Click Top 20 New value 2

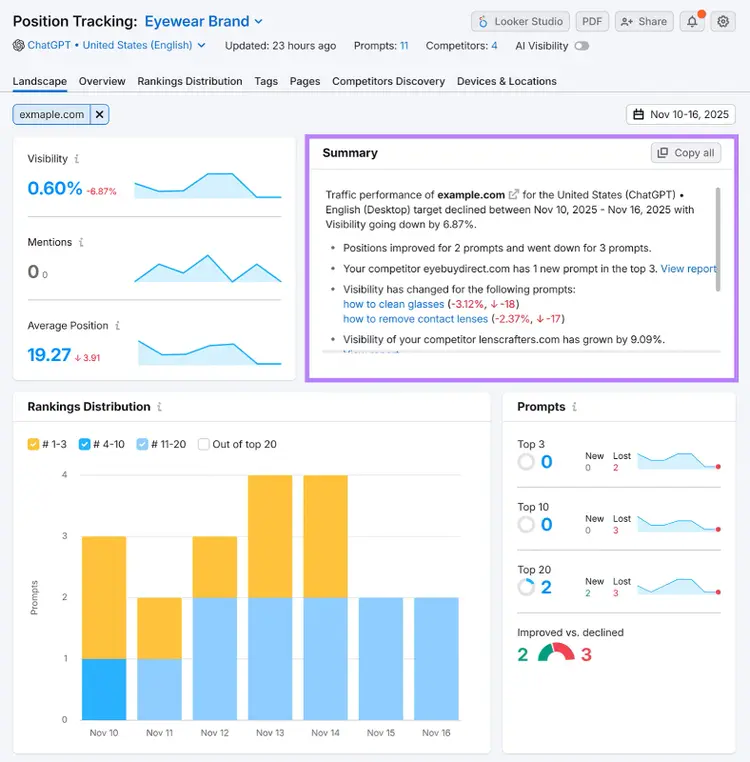click(588, 593)
